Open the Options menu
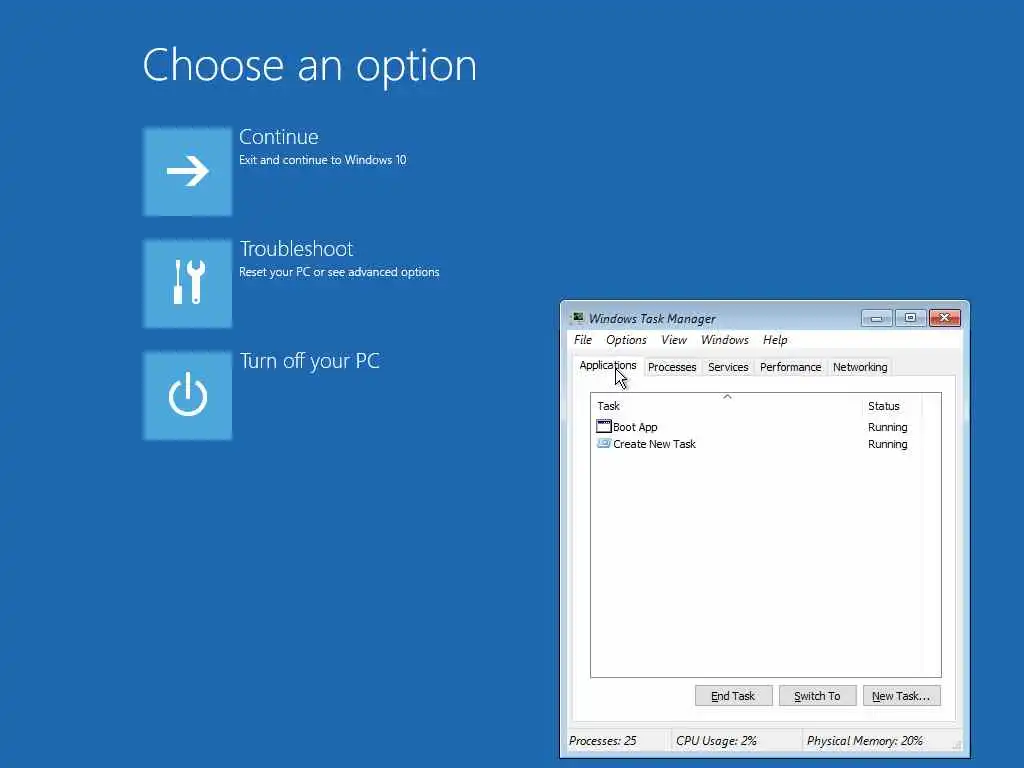This screenshot has height=768, width=1024. (x=626, y=340)
